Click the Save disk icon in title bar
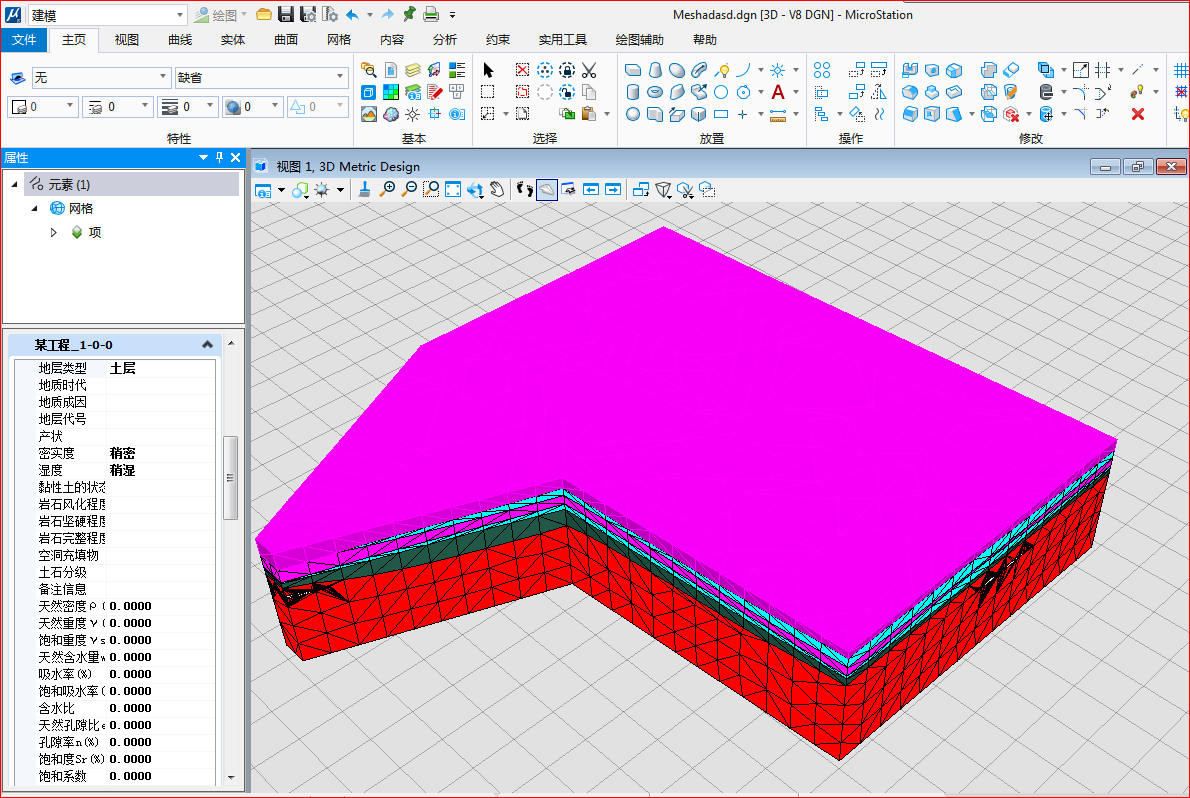The width and height of the screenshot is (1190, 798). click(285, 14)
